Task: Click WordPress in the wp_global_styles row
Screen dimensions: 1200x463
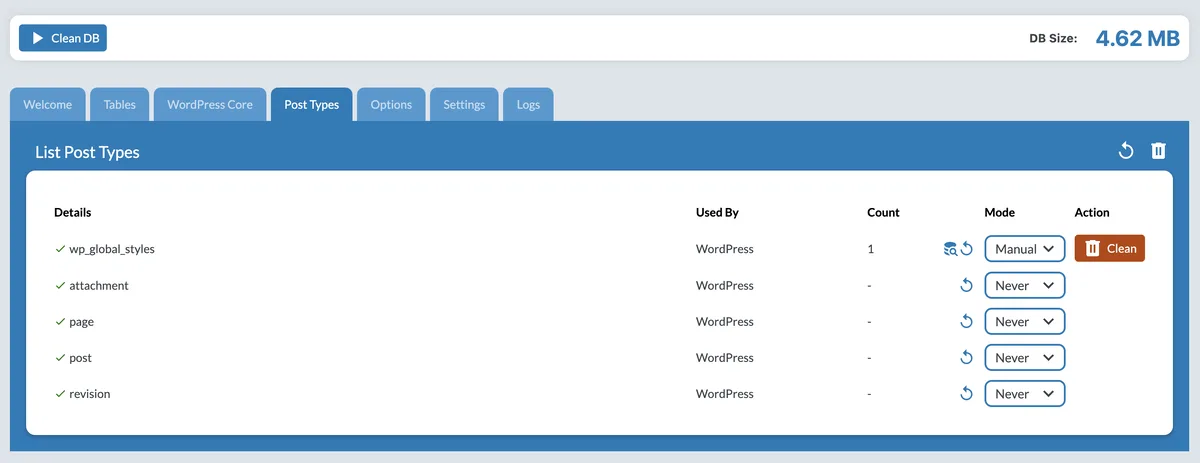Action: (725, 249)
